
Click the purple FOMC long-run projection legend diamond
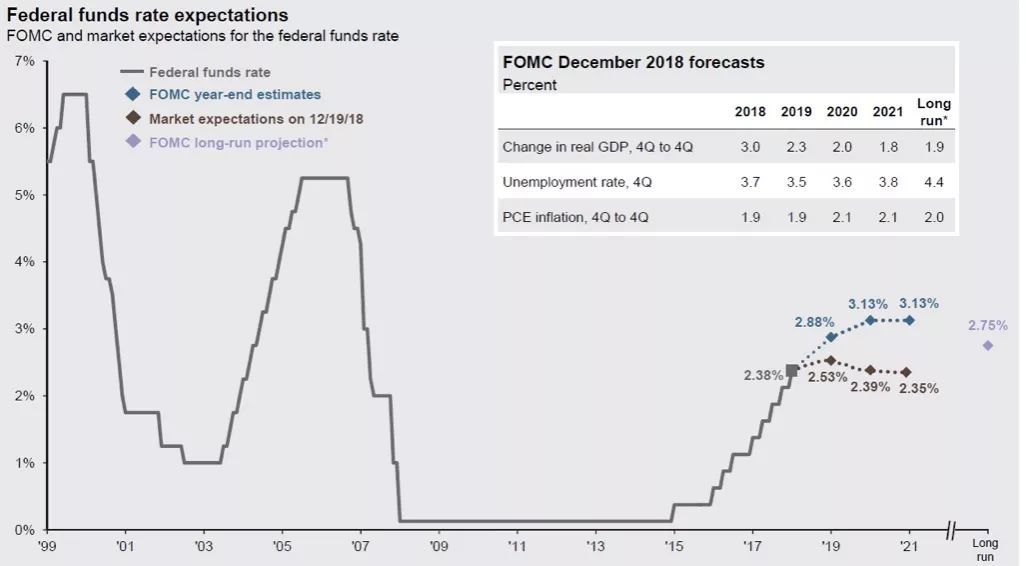(133, 141)
